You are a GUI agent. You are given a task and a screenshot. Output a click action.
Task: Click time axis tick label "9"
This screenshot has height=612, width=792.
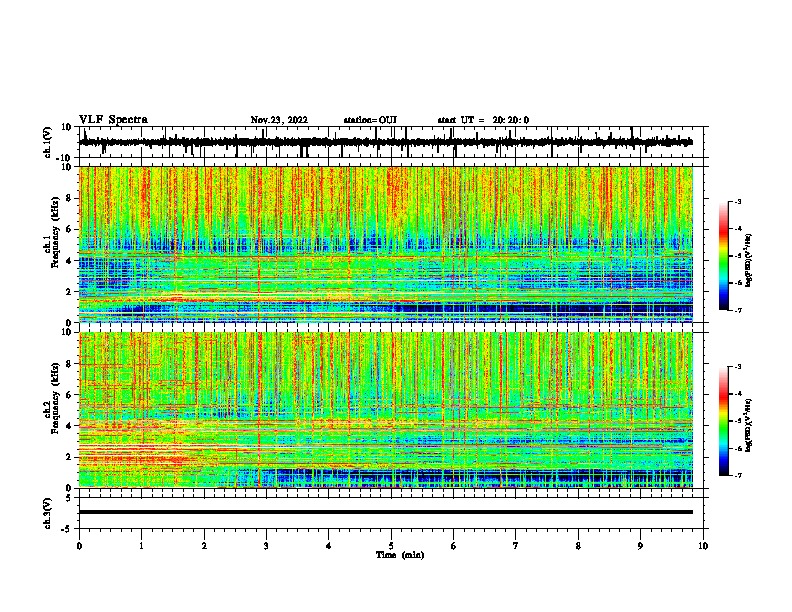[640, 546]
